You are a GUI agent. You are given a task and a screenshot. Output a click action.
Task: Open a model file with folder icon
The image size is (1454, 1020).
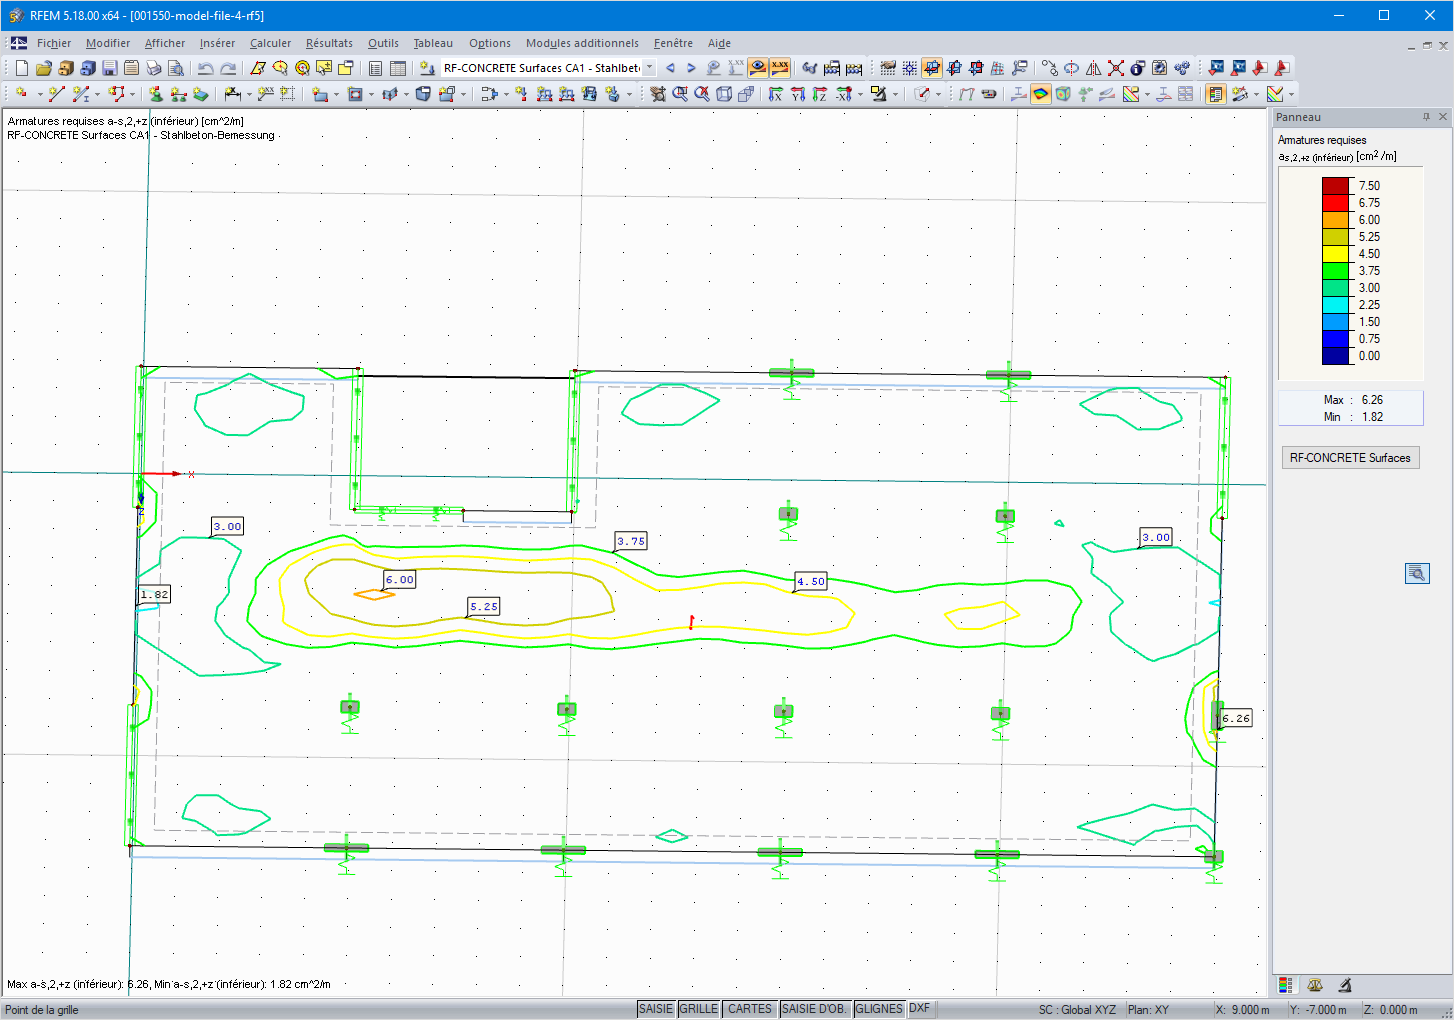click(44, 68)
